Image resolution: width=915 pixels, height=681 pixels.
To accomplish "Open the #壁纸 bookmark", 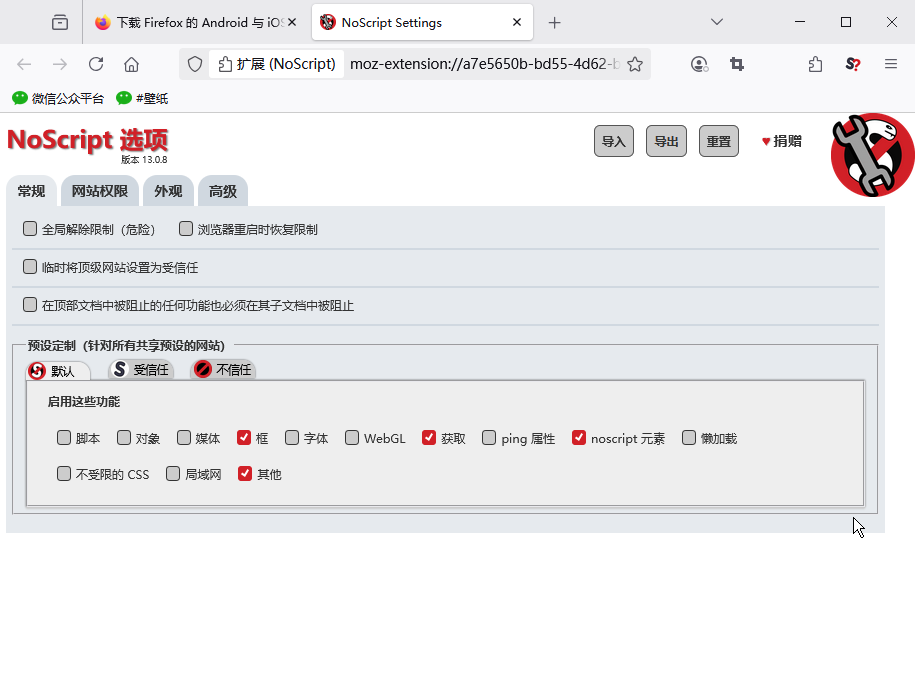I will tap(142, 98).
